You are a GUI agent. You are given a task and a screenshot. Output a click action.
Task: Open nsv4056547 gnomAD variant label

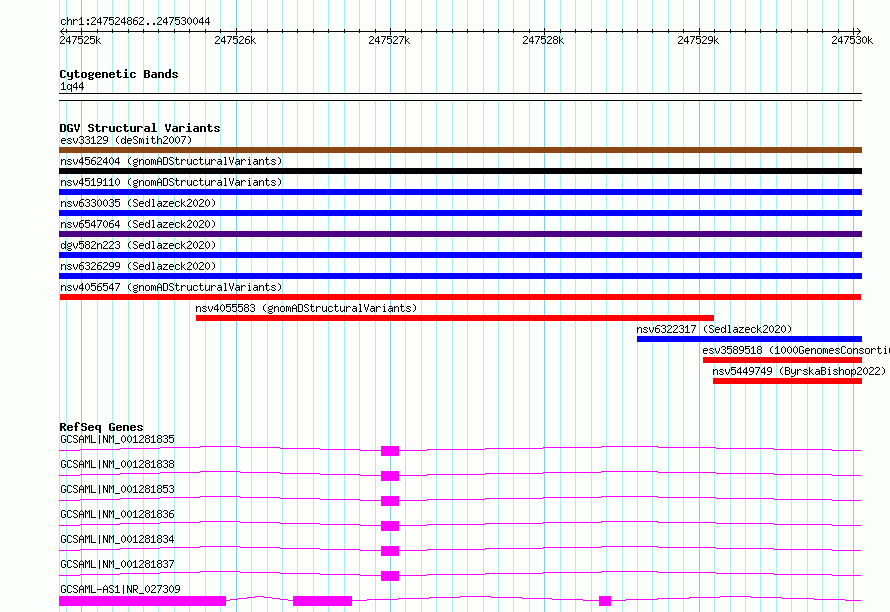tap(171, 287)
